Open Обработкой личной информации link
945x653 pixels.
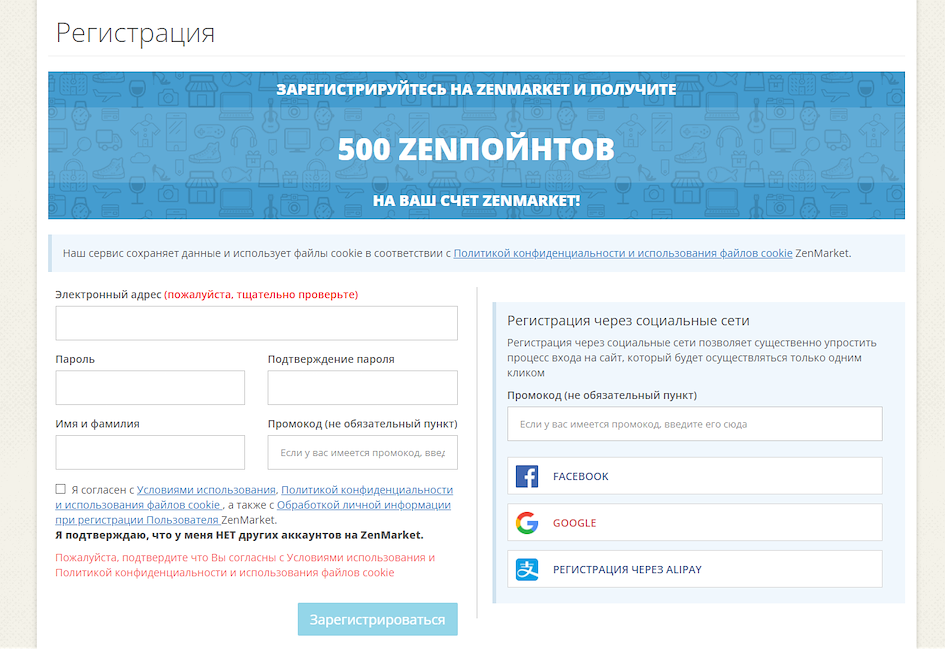click(x=363, y=505)
